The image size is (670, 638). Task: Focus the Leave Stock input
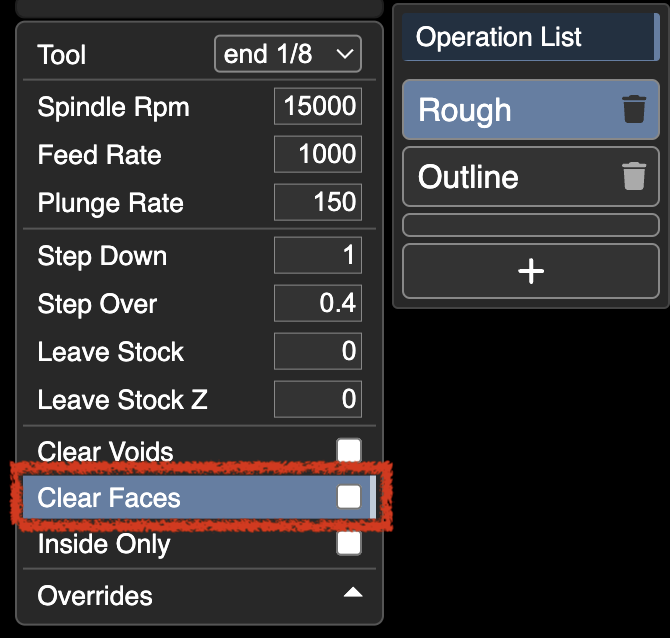pyautogui.click(x=318, y=351)
